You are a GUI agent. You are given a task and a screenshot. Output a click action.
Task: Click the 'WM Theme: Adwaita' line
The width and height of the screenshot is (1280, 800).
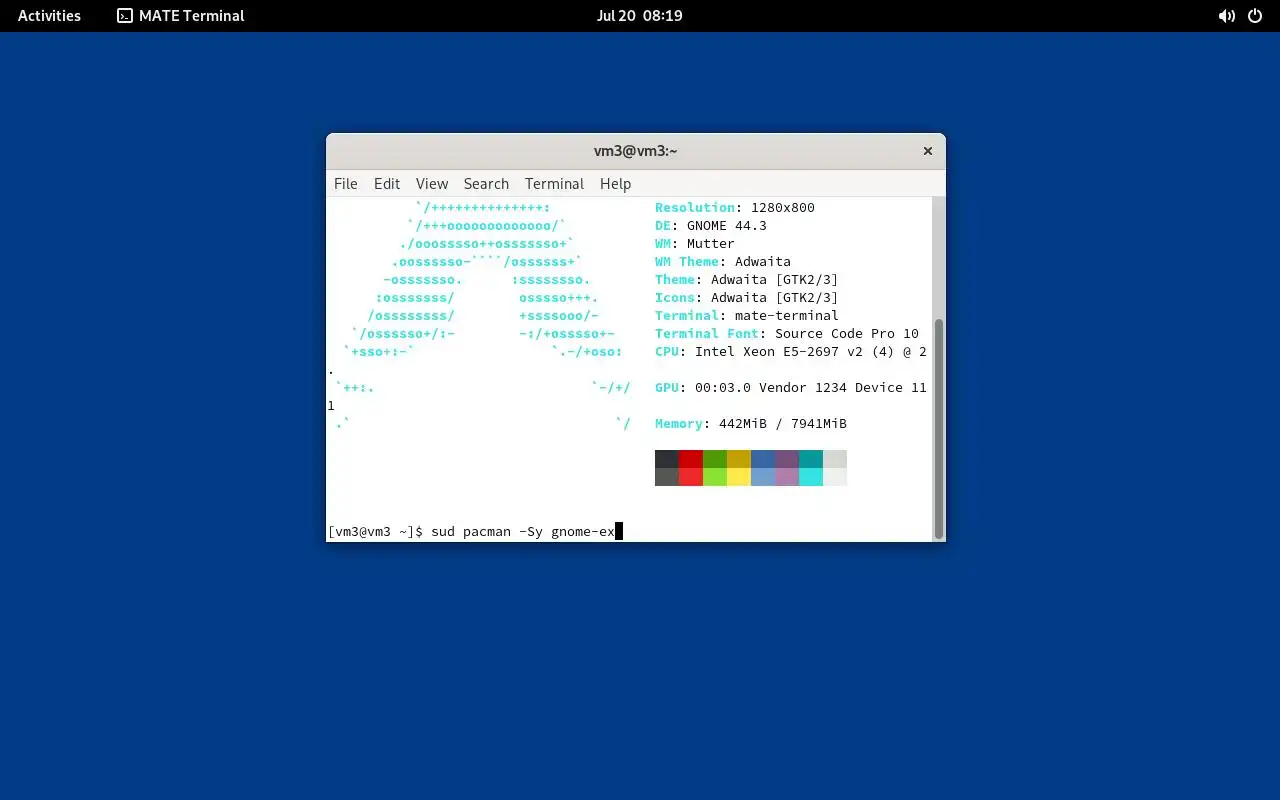coord(723,262)
